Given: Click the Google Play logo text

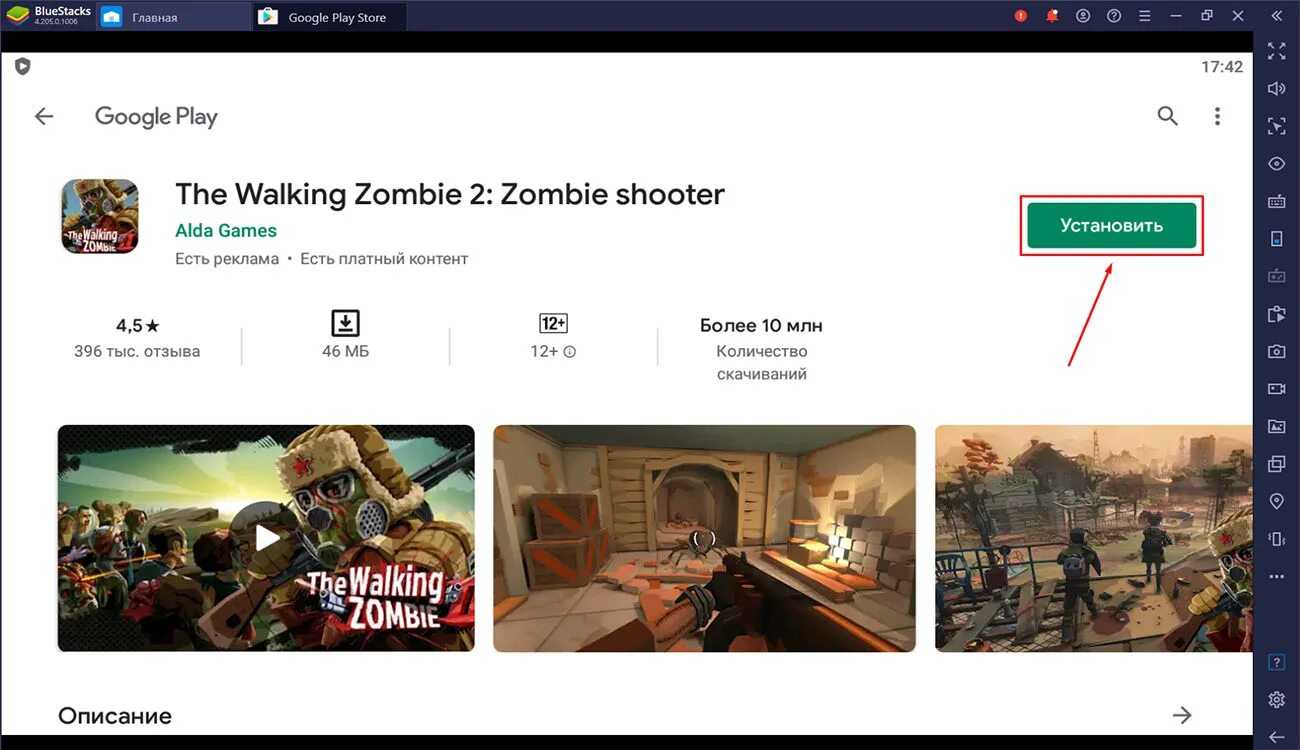Looking at the screenshot, I should (156, 117).
